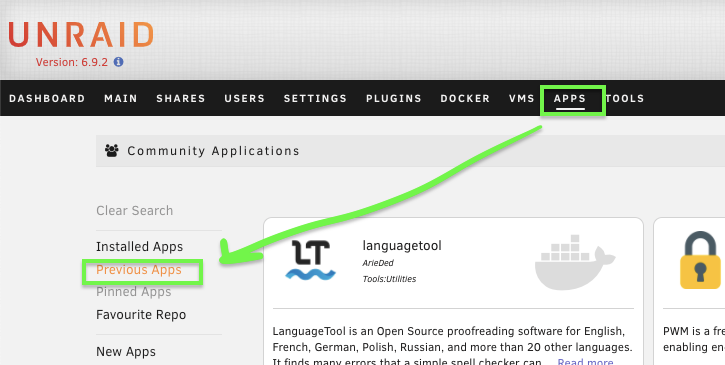The height and width of the screenshot is (365, 725).
Task: Browse New Apps
Action: [x=126, y=352]
